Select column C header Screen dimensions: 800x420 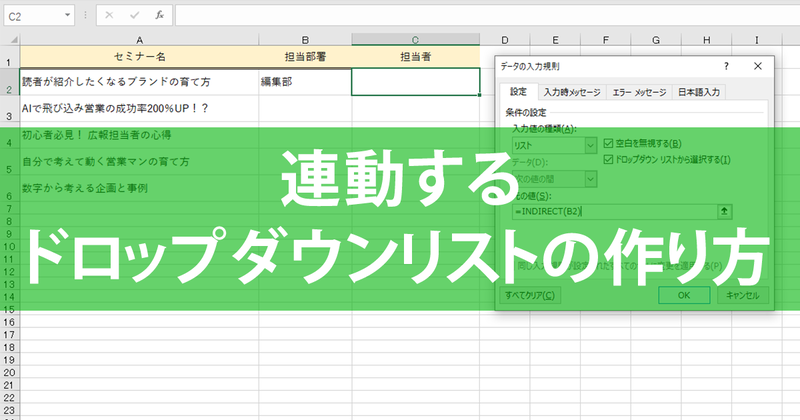coord(415,40)
